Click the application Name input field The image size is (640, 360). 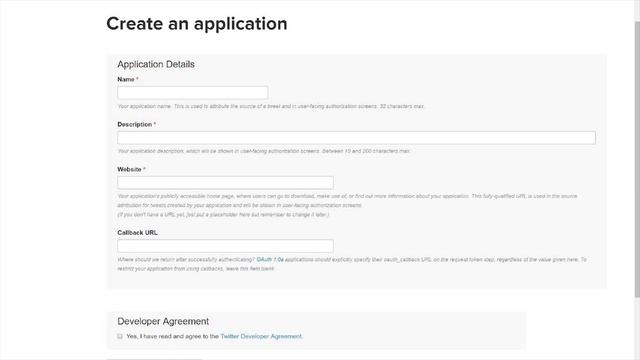click(193, 93)
